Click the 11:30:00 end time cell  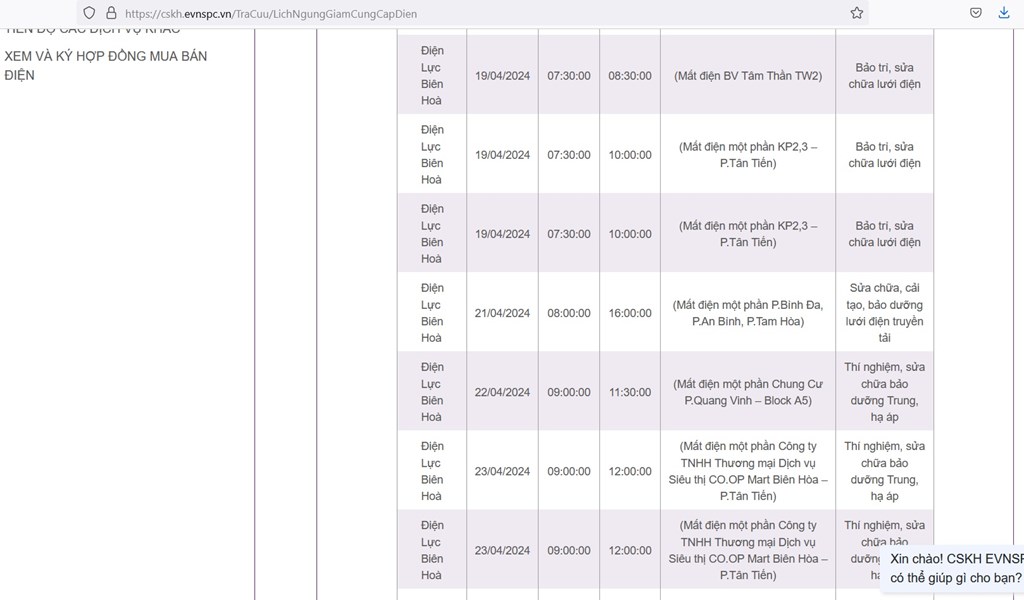630,392
